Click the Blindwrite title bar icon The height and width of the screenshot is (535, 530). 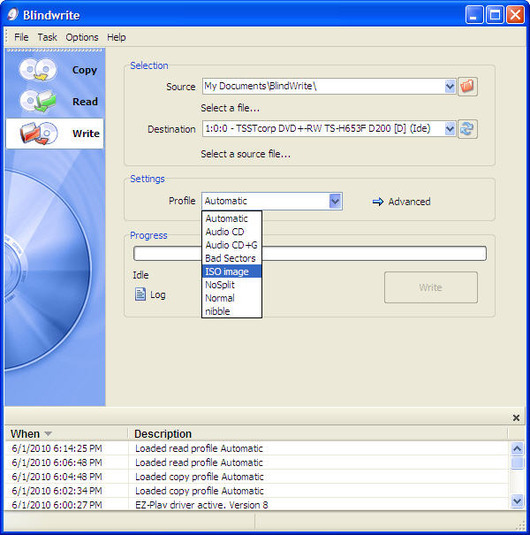(x=13, y=14)
